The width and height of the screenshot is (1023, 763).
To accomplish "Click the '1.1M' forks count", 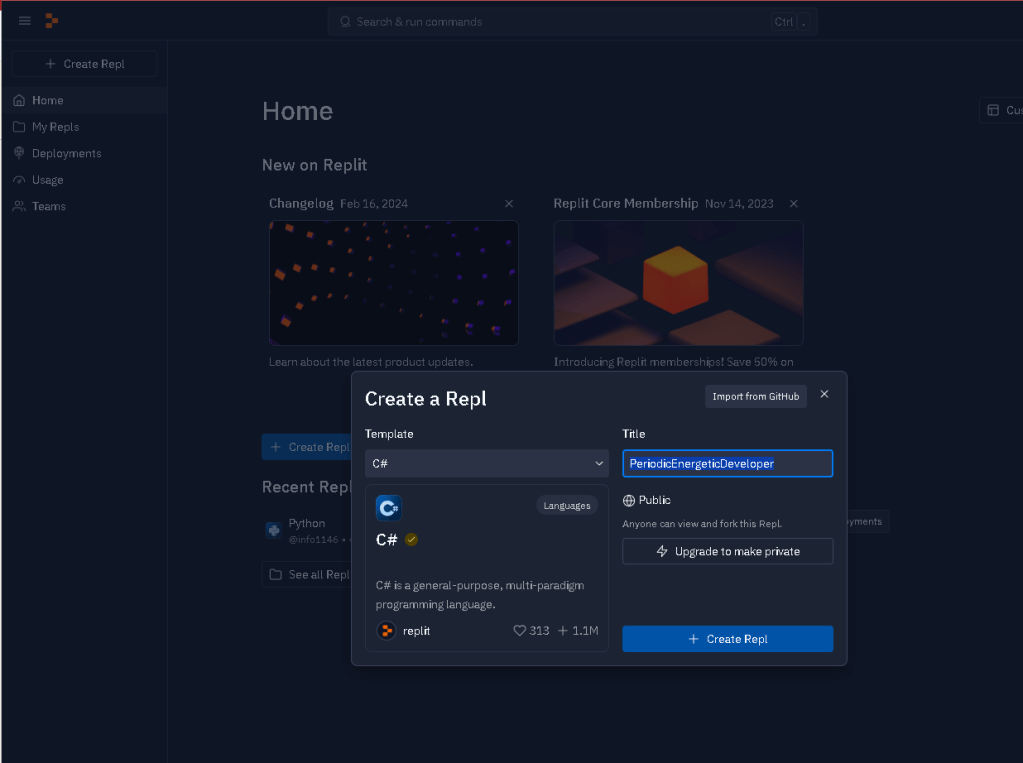I will [x=585, y=631].
